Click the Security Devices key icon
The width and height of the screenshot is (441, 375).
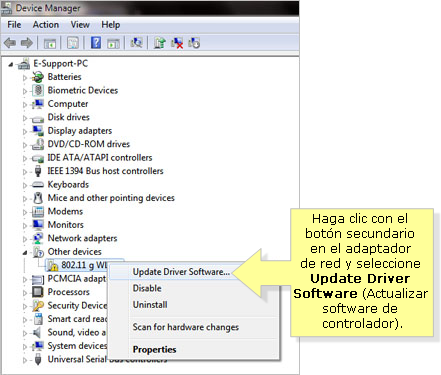coord(38,306)
